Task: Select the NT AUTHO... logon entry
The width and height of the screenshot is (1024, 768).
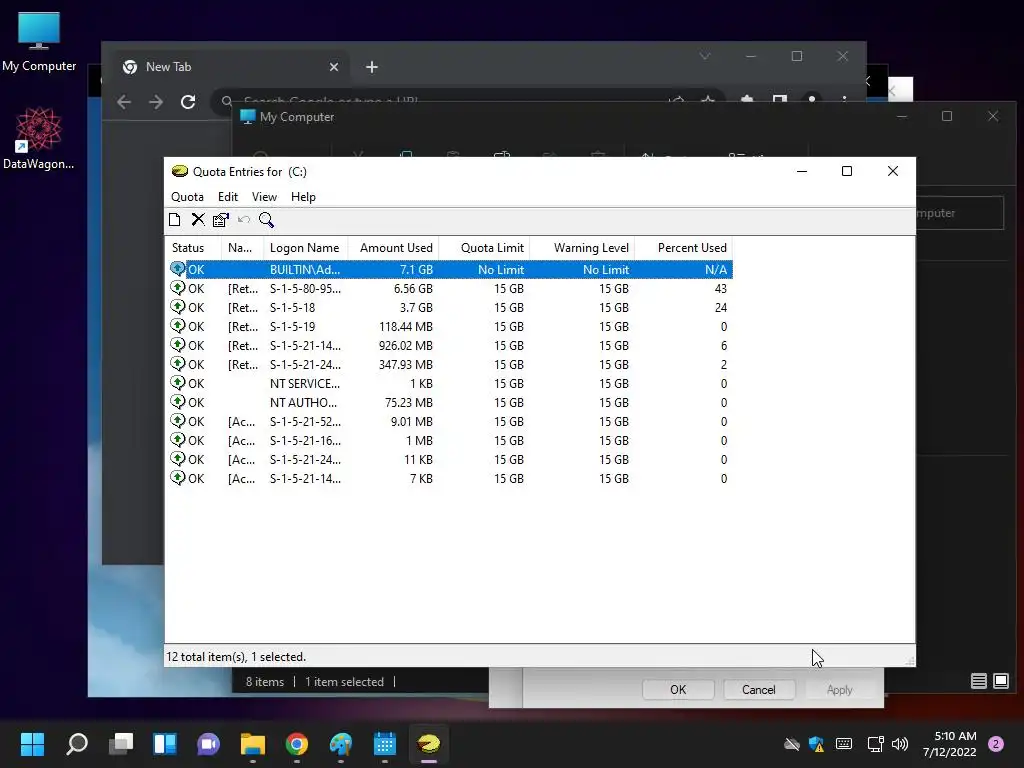Action: 304,402
